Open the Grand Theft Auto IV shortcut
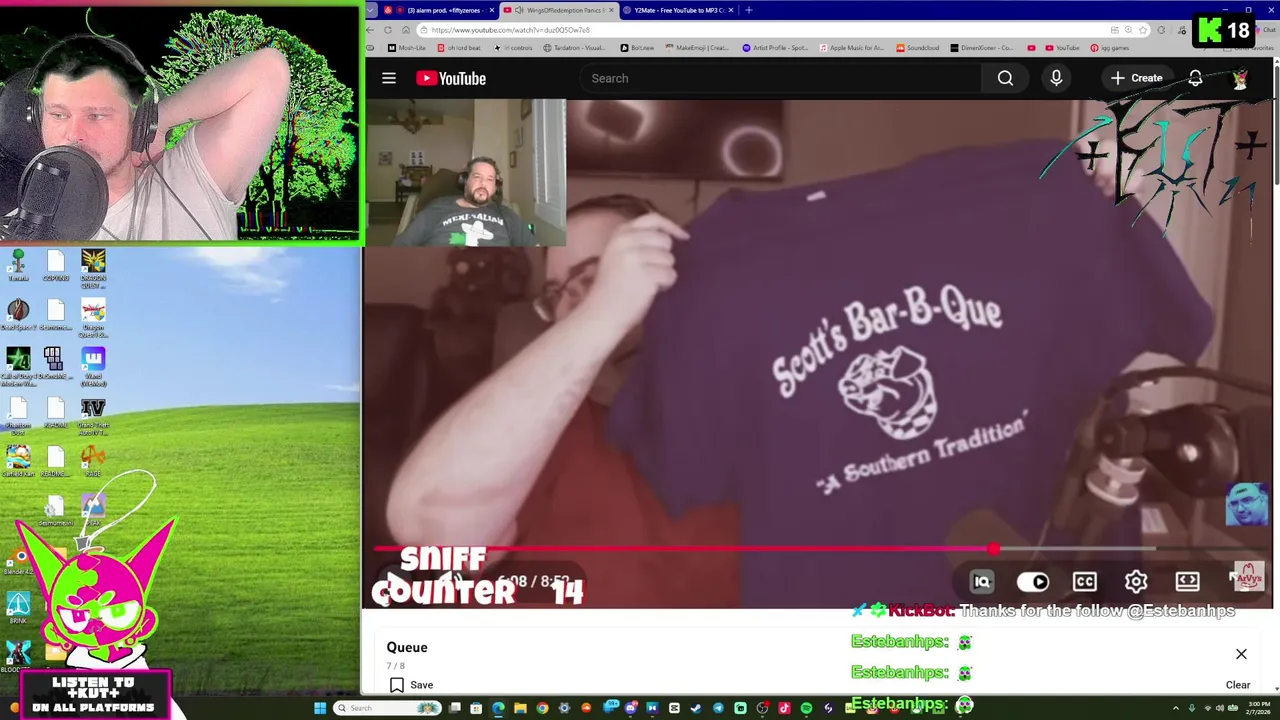The height and width of the screenshot is (720, 1280). [x=93, y=416]
